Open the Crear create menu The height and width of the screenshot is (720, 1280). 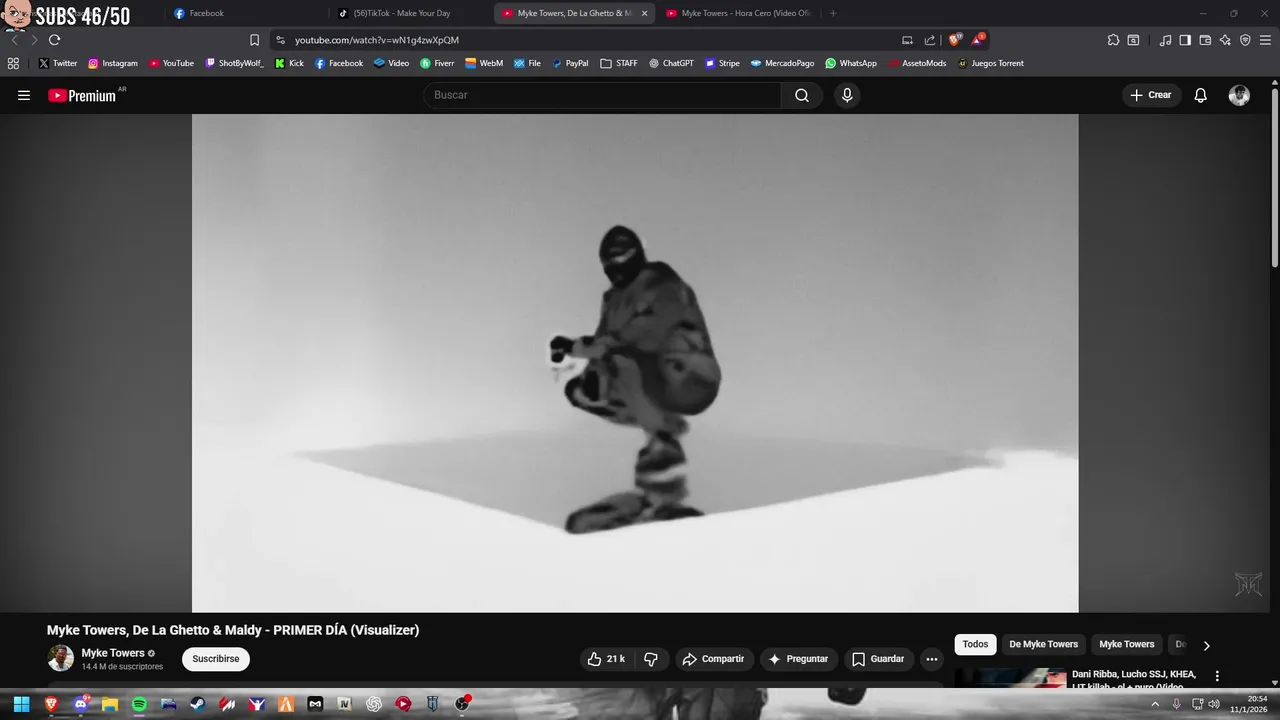point(1151,95)
